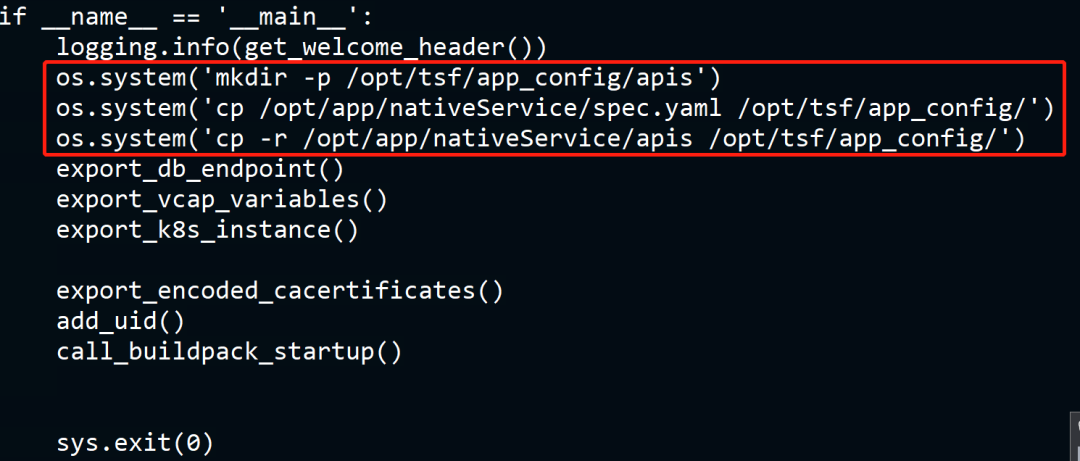Click the call_buildpack_startup() line
The image size is (1080, 461).
click(229, 352)
